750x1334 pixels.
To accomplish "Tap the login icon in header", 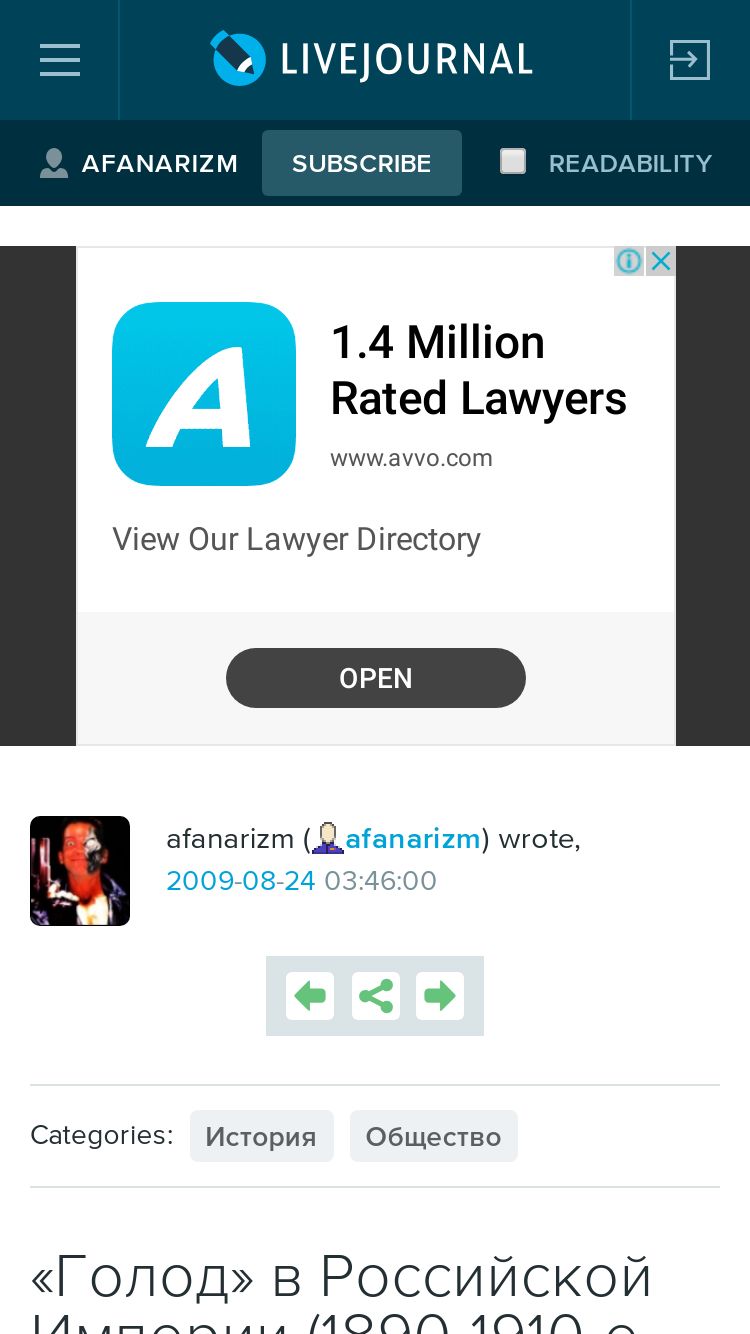I will click(690, 60).
